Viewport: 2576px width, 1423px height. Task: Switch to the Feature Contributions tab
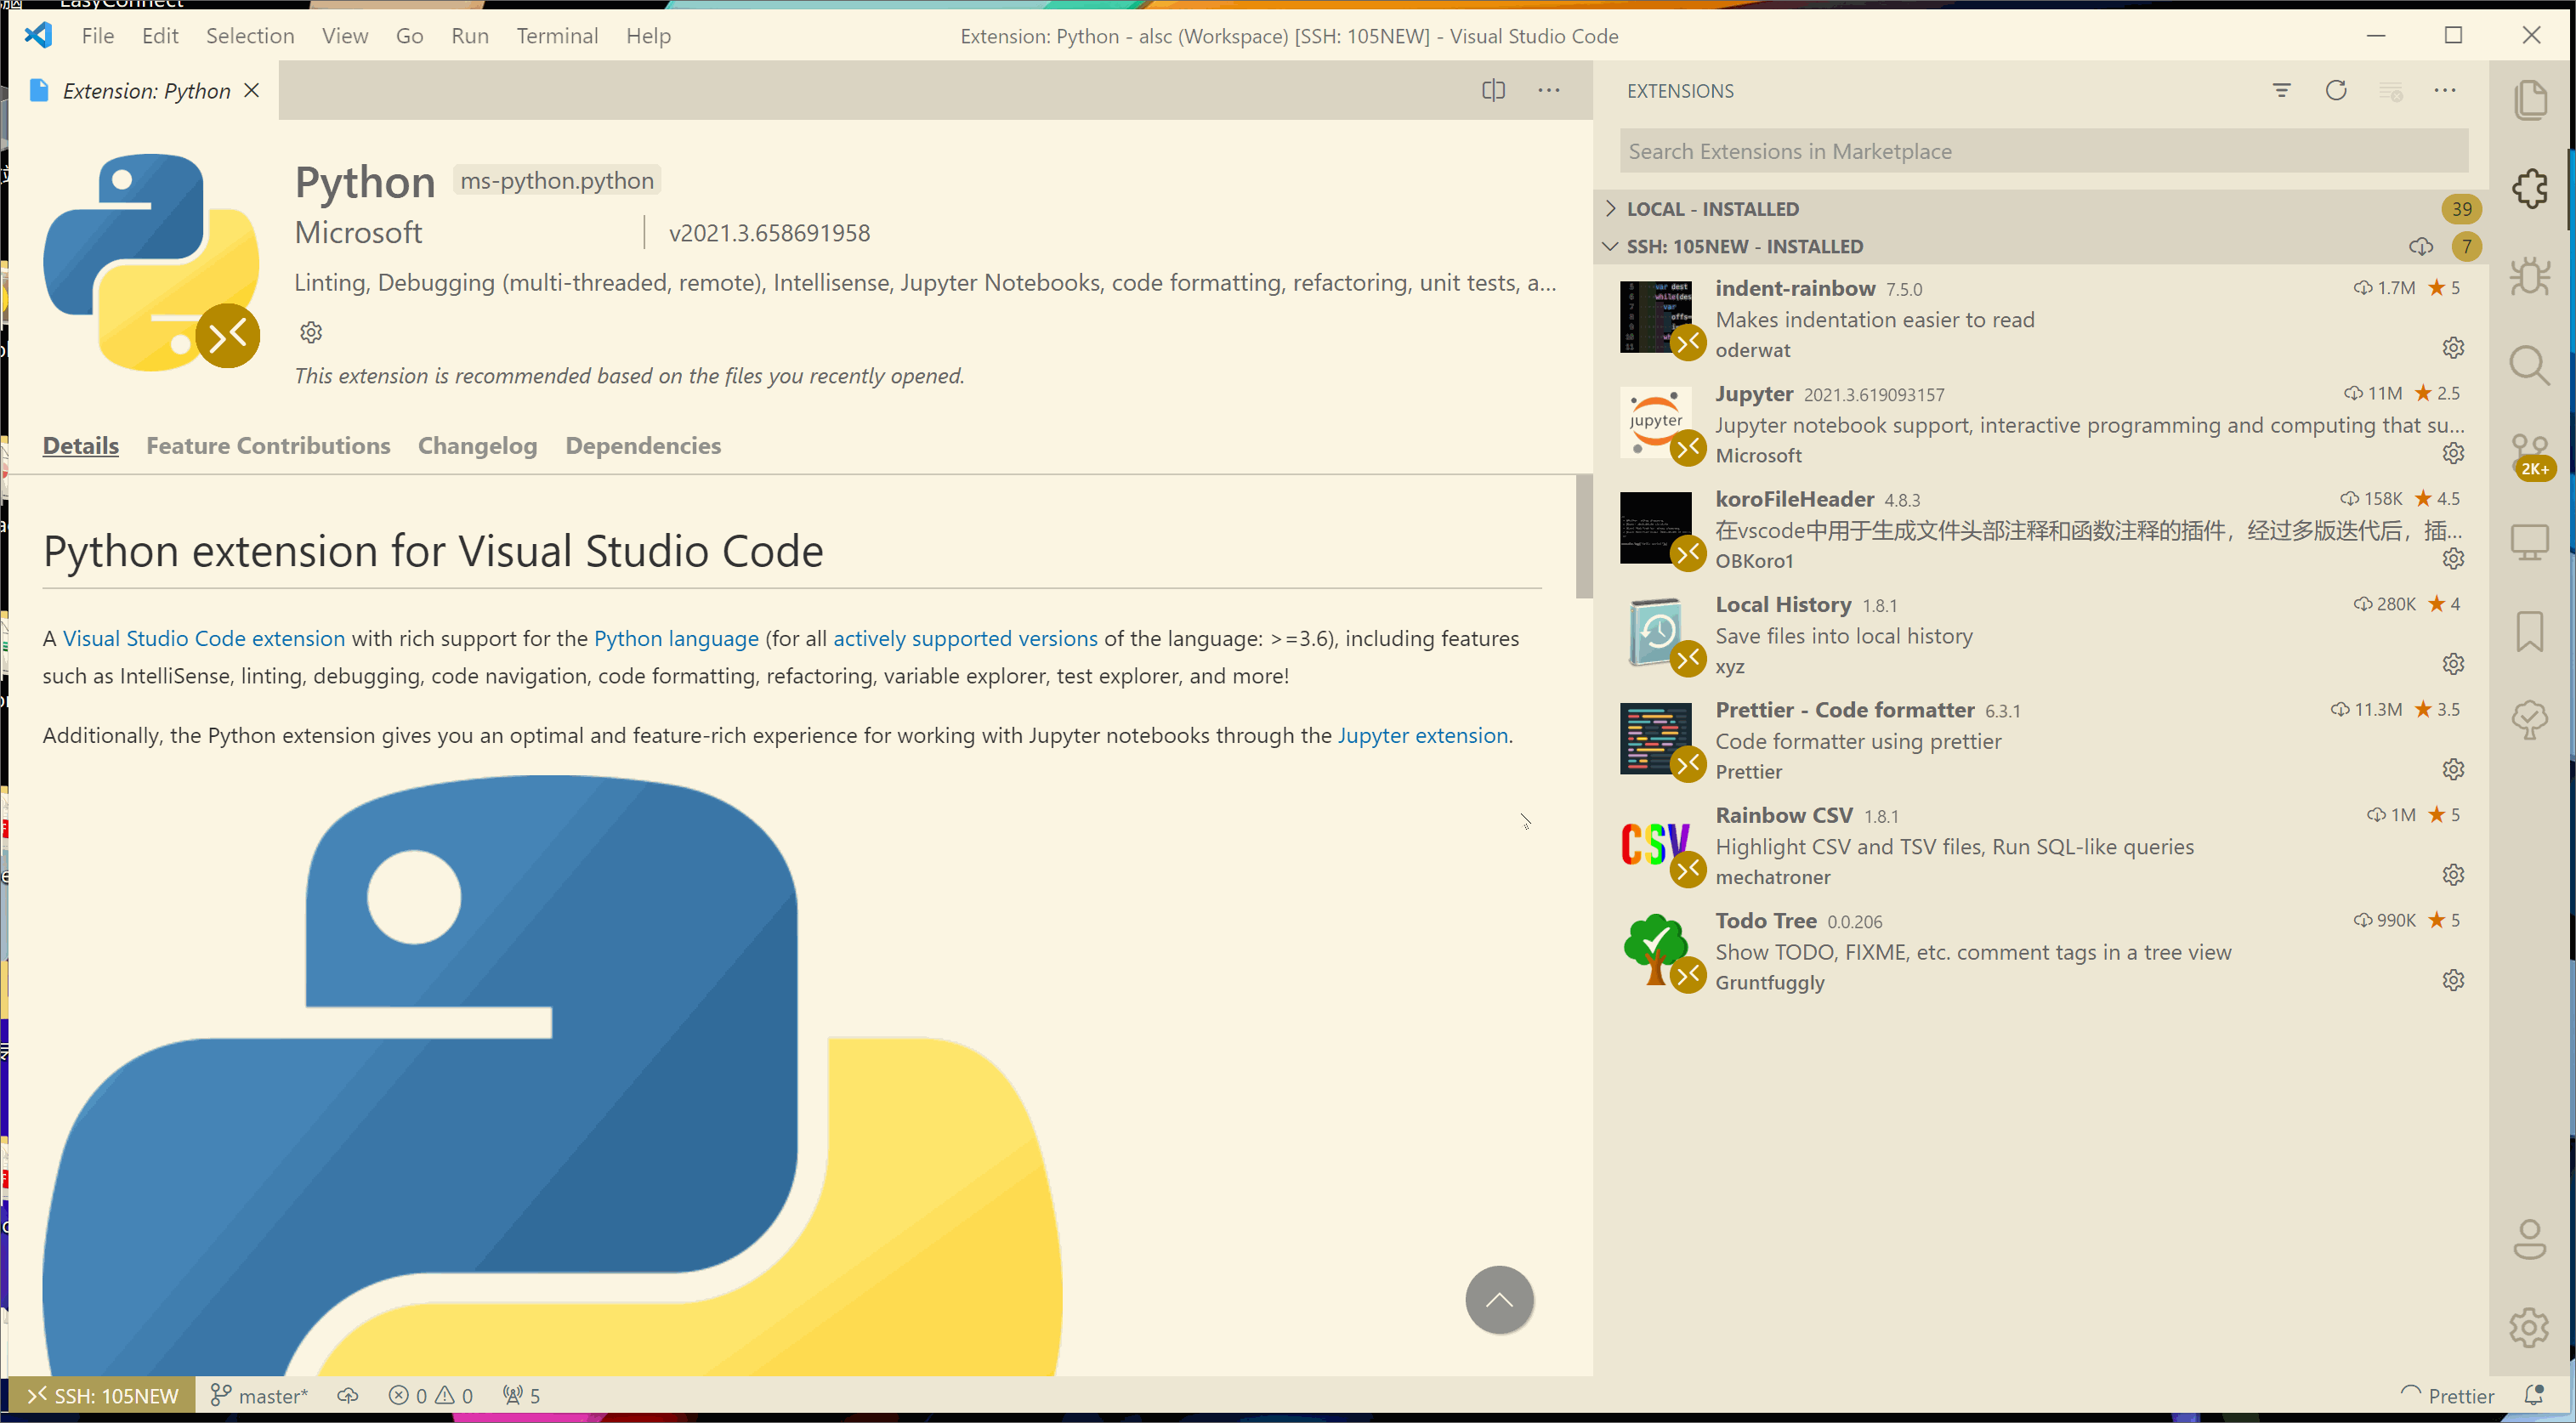coord(268,446)
